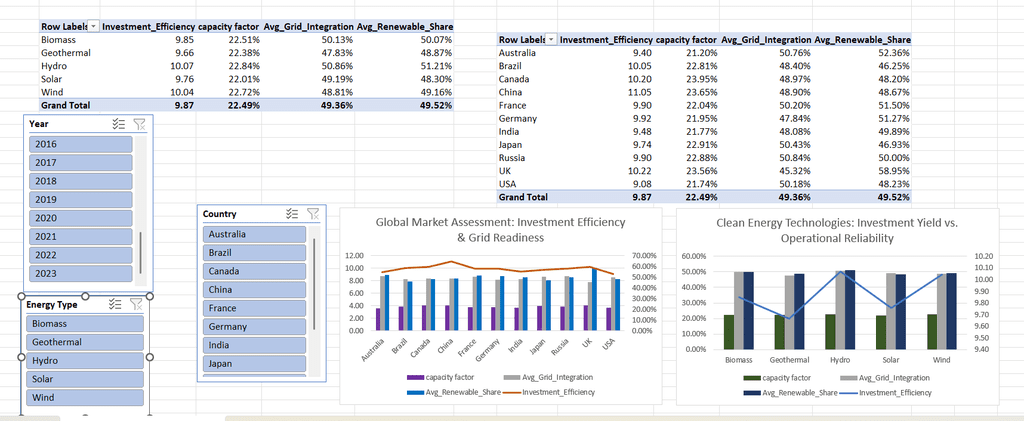
Task: Open Row Labels filter in energy pivot table
Action: [x=93, y=27]
